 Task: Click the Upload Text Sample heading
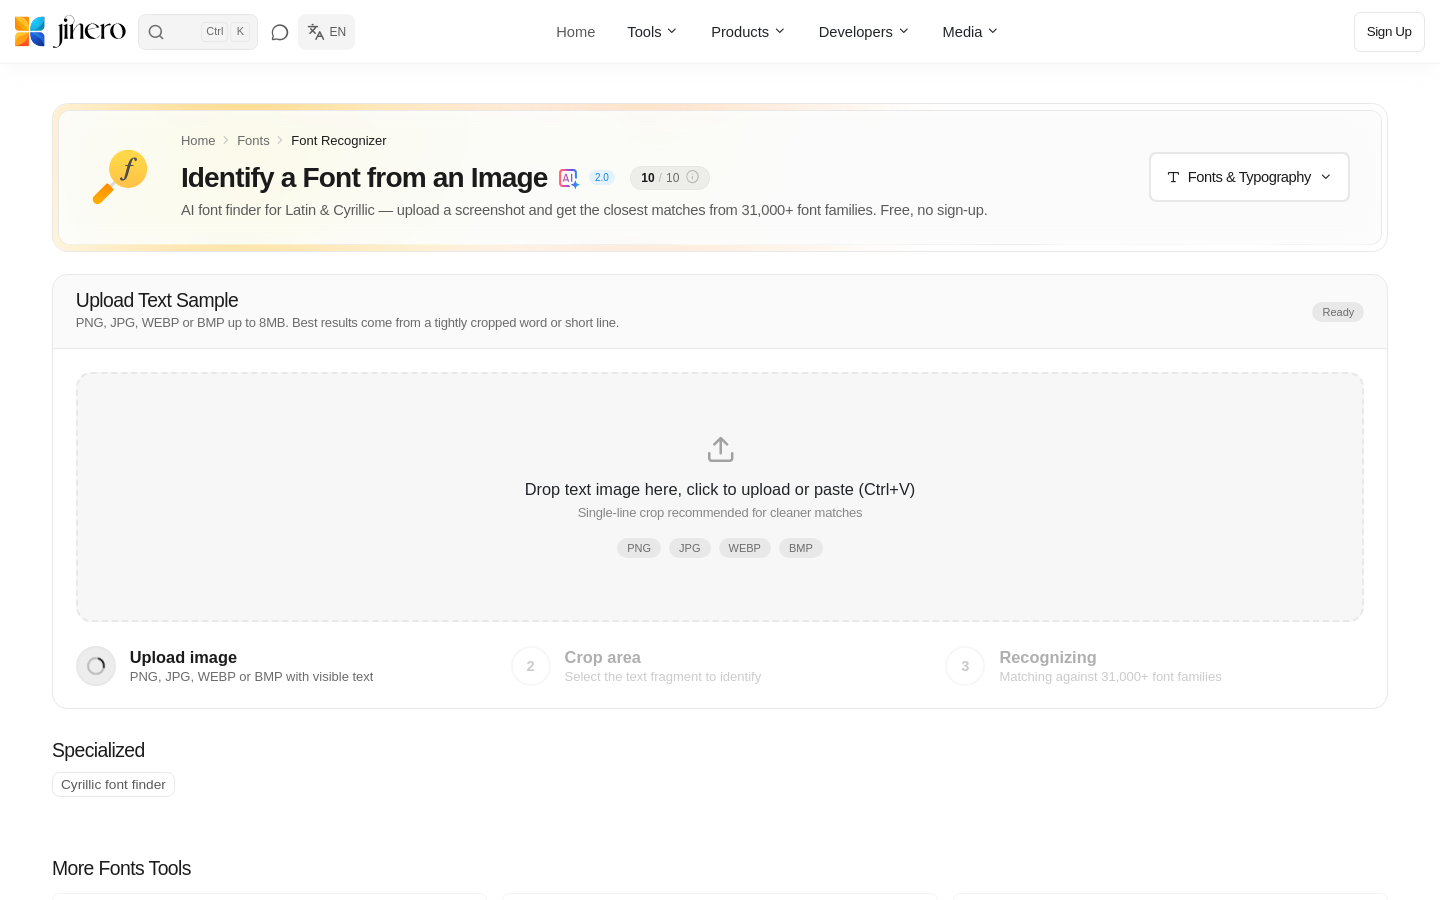(x=157, y=300)
